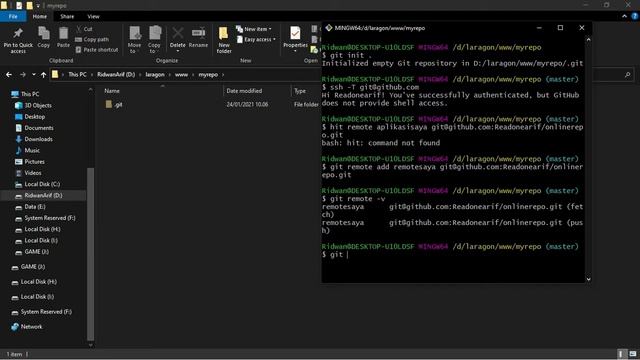640x360 pixels.
Task: Switch to the View tab
Action: coord(93,16)
